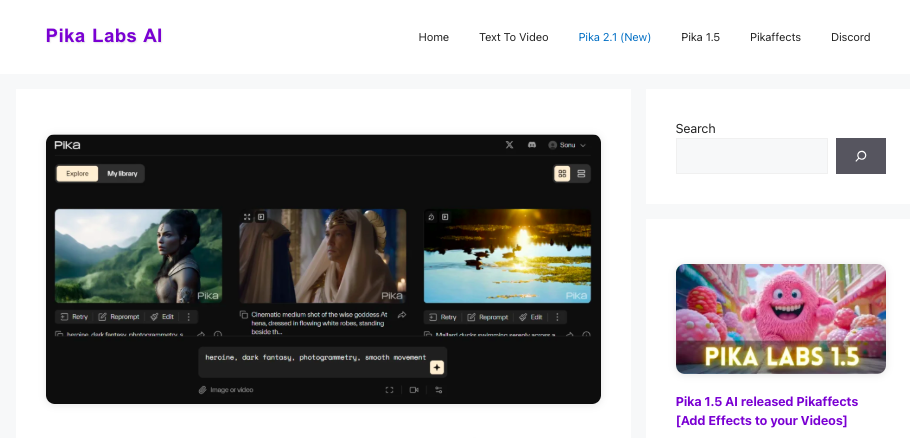The image size is (910, 438).
Task: Open the camera control icon
Action: click(414, 390)
